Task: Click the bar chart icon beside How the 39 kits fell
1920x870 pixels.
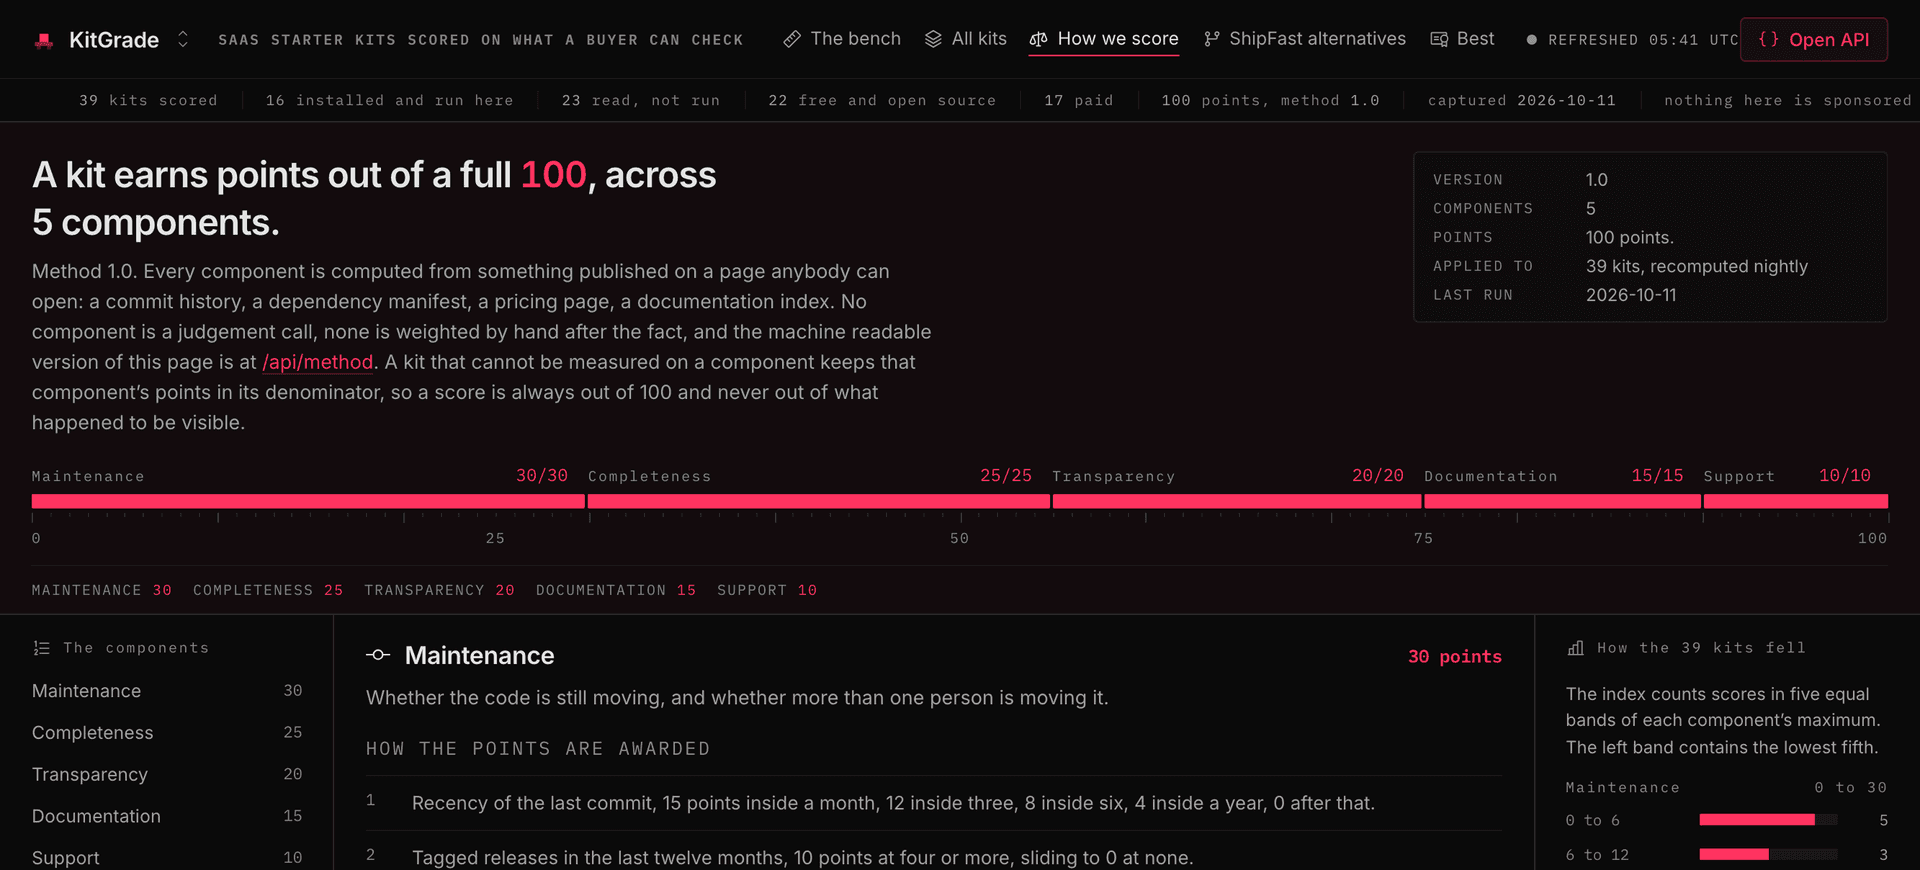Action: pos(1576,648)
